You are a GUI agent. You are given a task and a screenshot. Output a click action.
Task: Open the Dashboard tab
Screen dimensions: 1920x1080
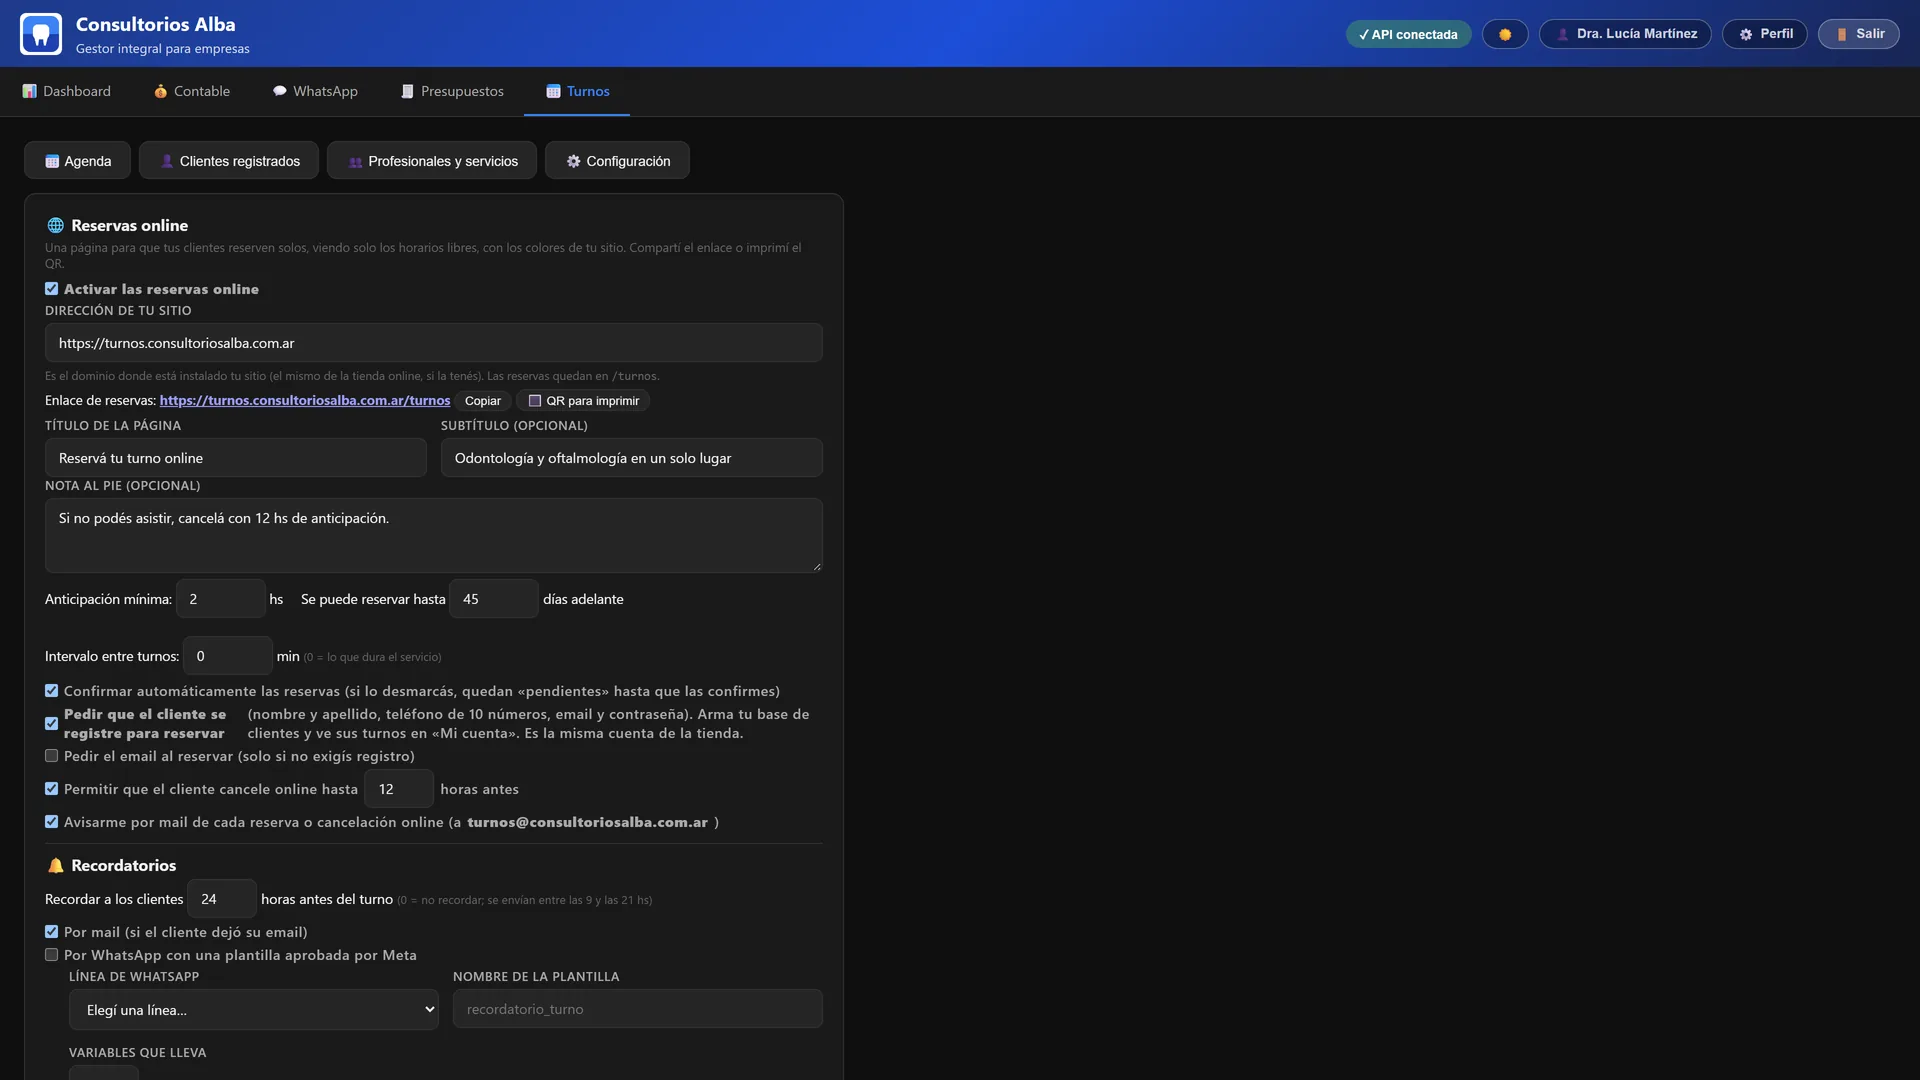click(x=67, y=91)
